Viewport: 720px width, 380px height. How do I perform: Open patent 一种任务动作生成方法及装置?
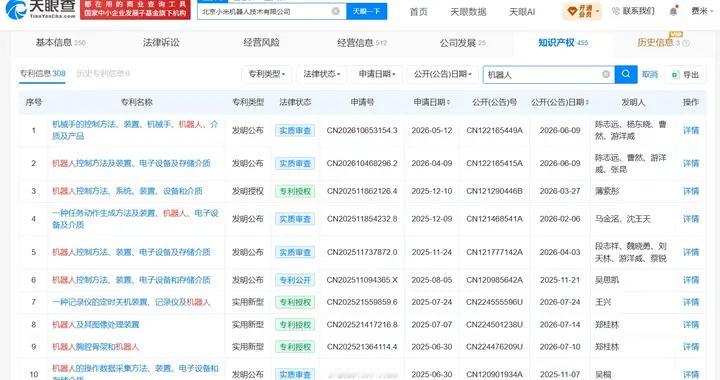click(x=135, y=219)
